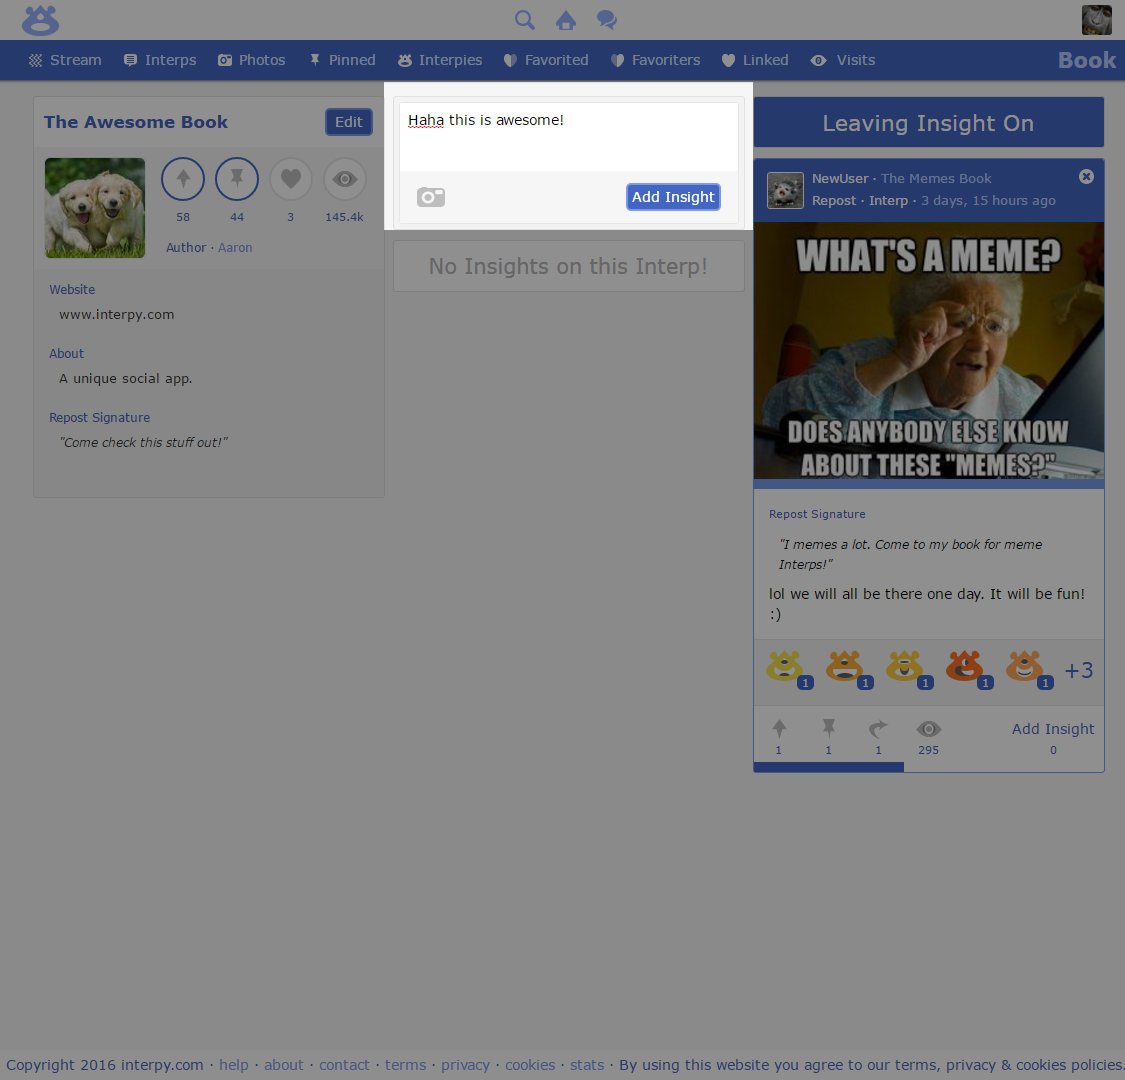The width and height of the screenshot is (1125, 1080).
Task: Open the Stream tab
Action: pos(65,60)
